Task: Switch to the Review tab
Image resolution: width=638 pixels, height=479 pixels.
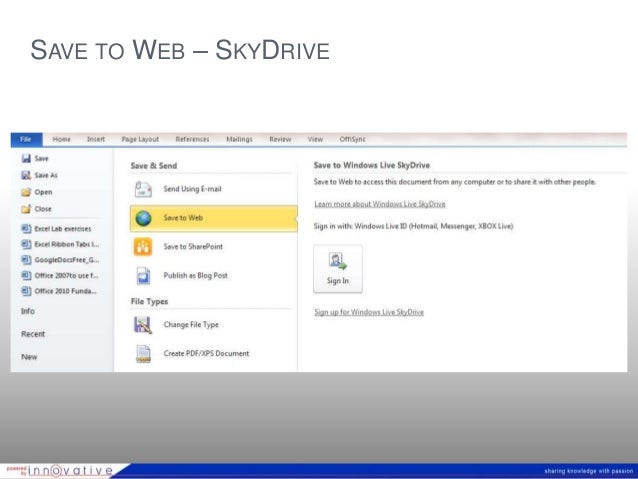Action: click(280, 139)
